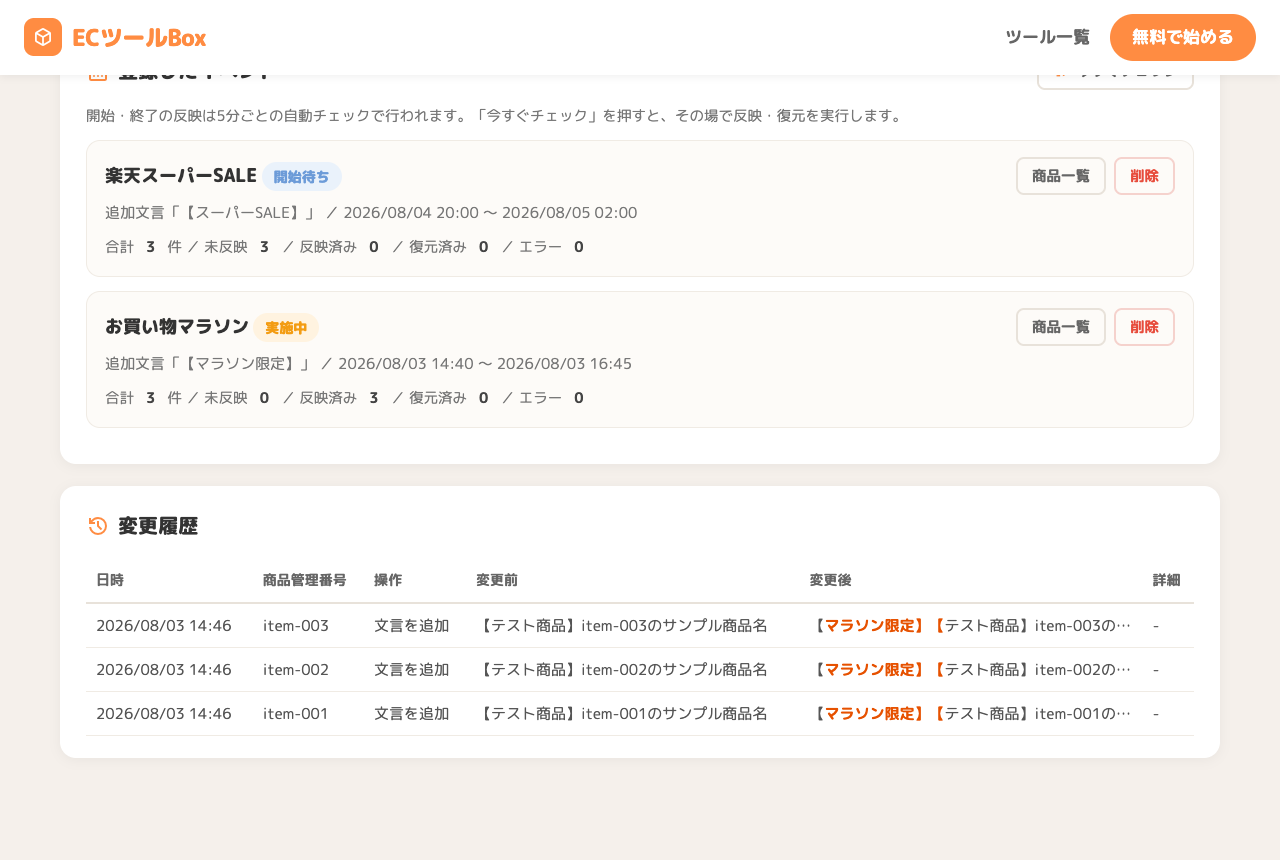
Task: Open the ツール一覧 navigation link
Action: tap(1047, 37)
